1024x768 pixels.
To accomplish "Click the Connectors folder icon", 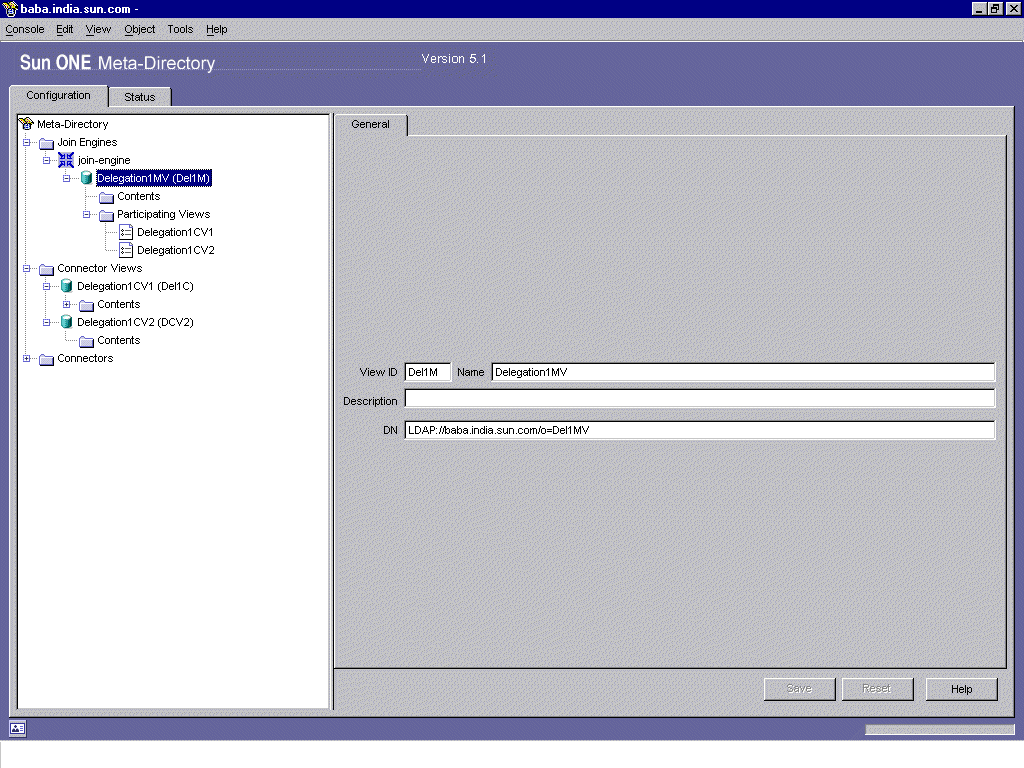I will click(x=46, y=359).
